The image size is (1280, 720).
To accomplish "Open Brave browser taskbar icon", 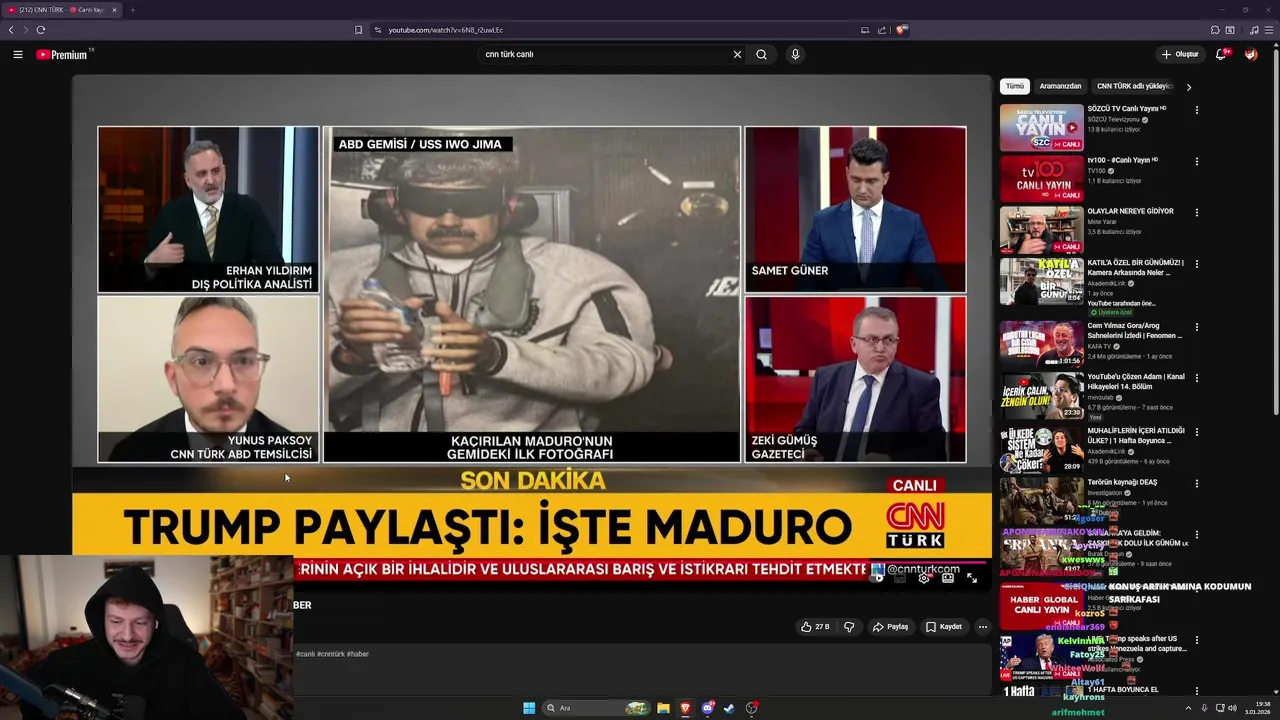I will click(685, 708).
